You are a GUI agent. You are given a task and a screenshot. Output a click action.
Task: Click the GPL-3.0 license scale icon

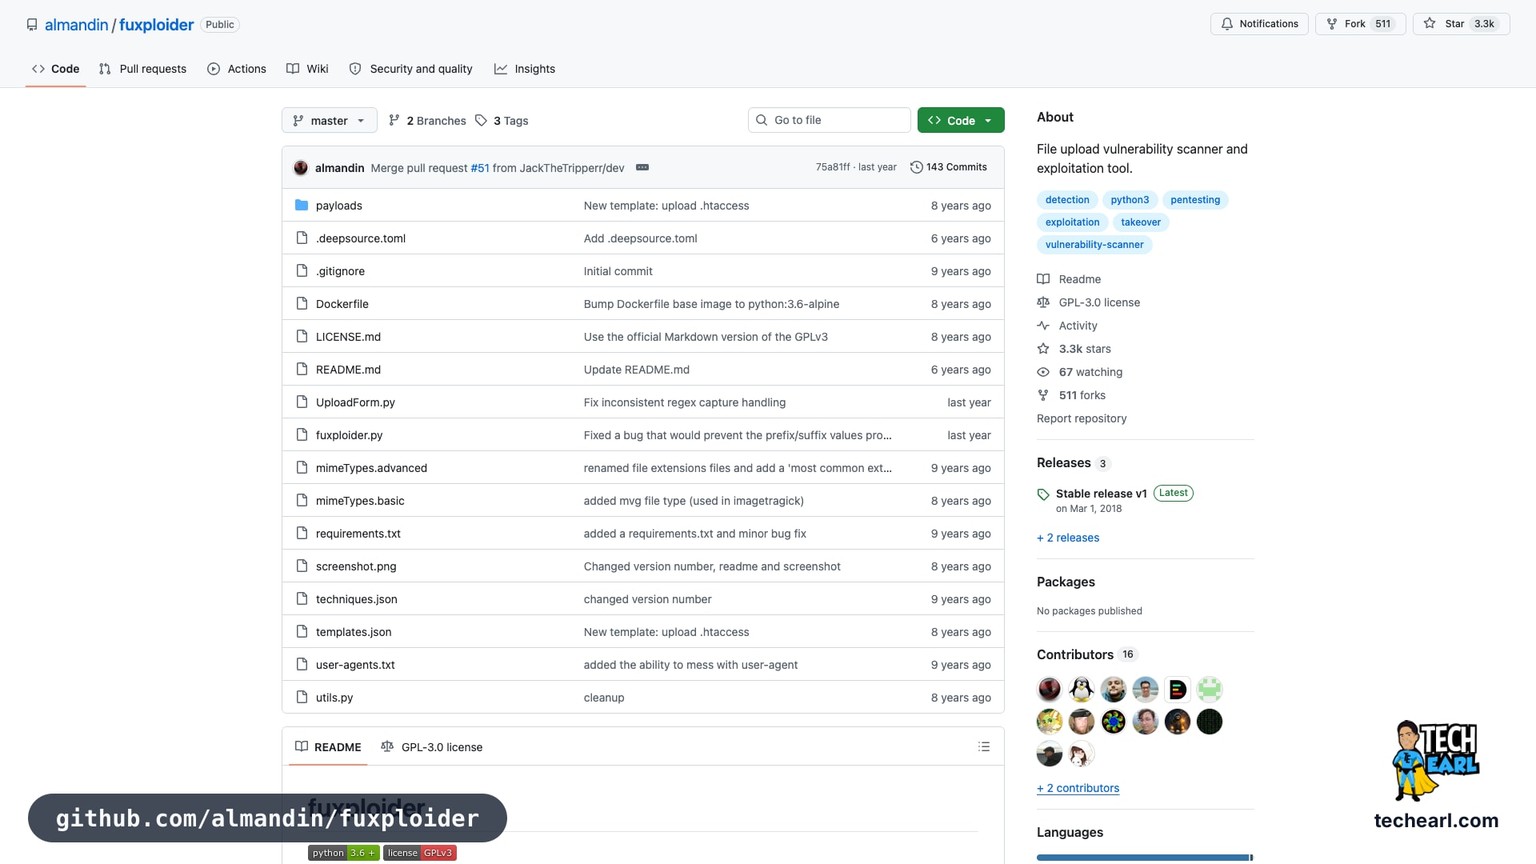click(x=1043, y=302)
